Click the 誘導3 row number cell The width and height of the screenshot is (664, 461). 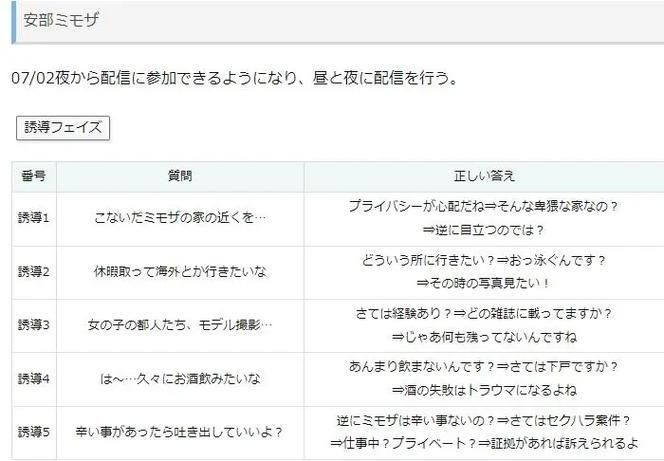(x=34, y=325)
